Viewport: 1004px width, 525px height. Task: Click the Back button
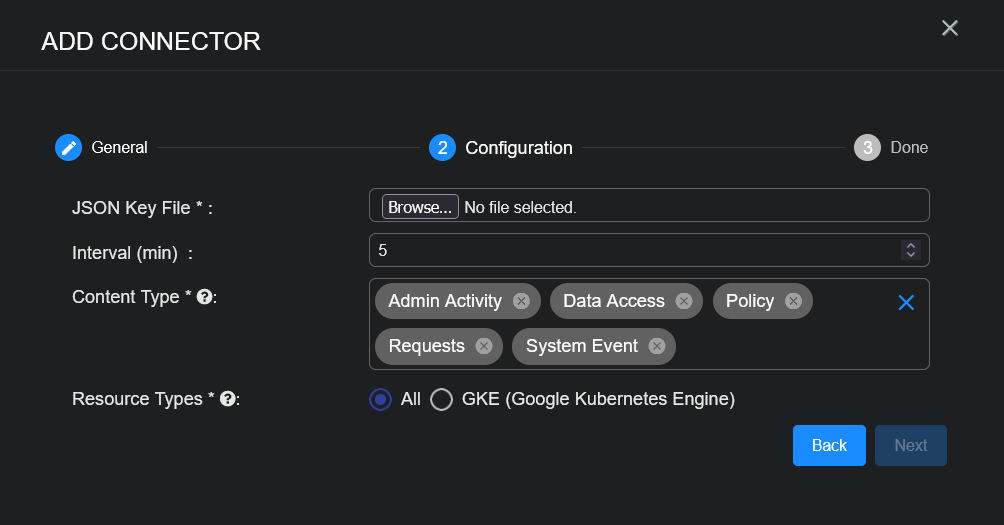[829, 446]
